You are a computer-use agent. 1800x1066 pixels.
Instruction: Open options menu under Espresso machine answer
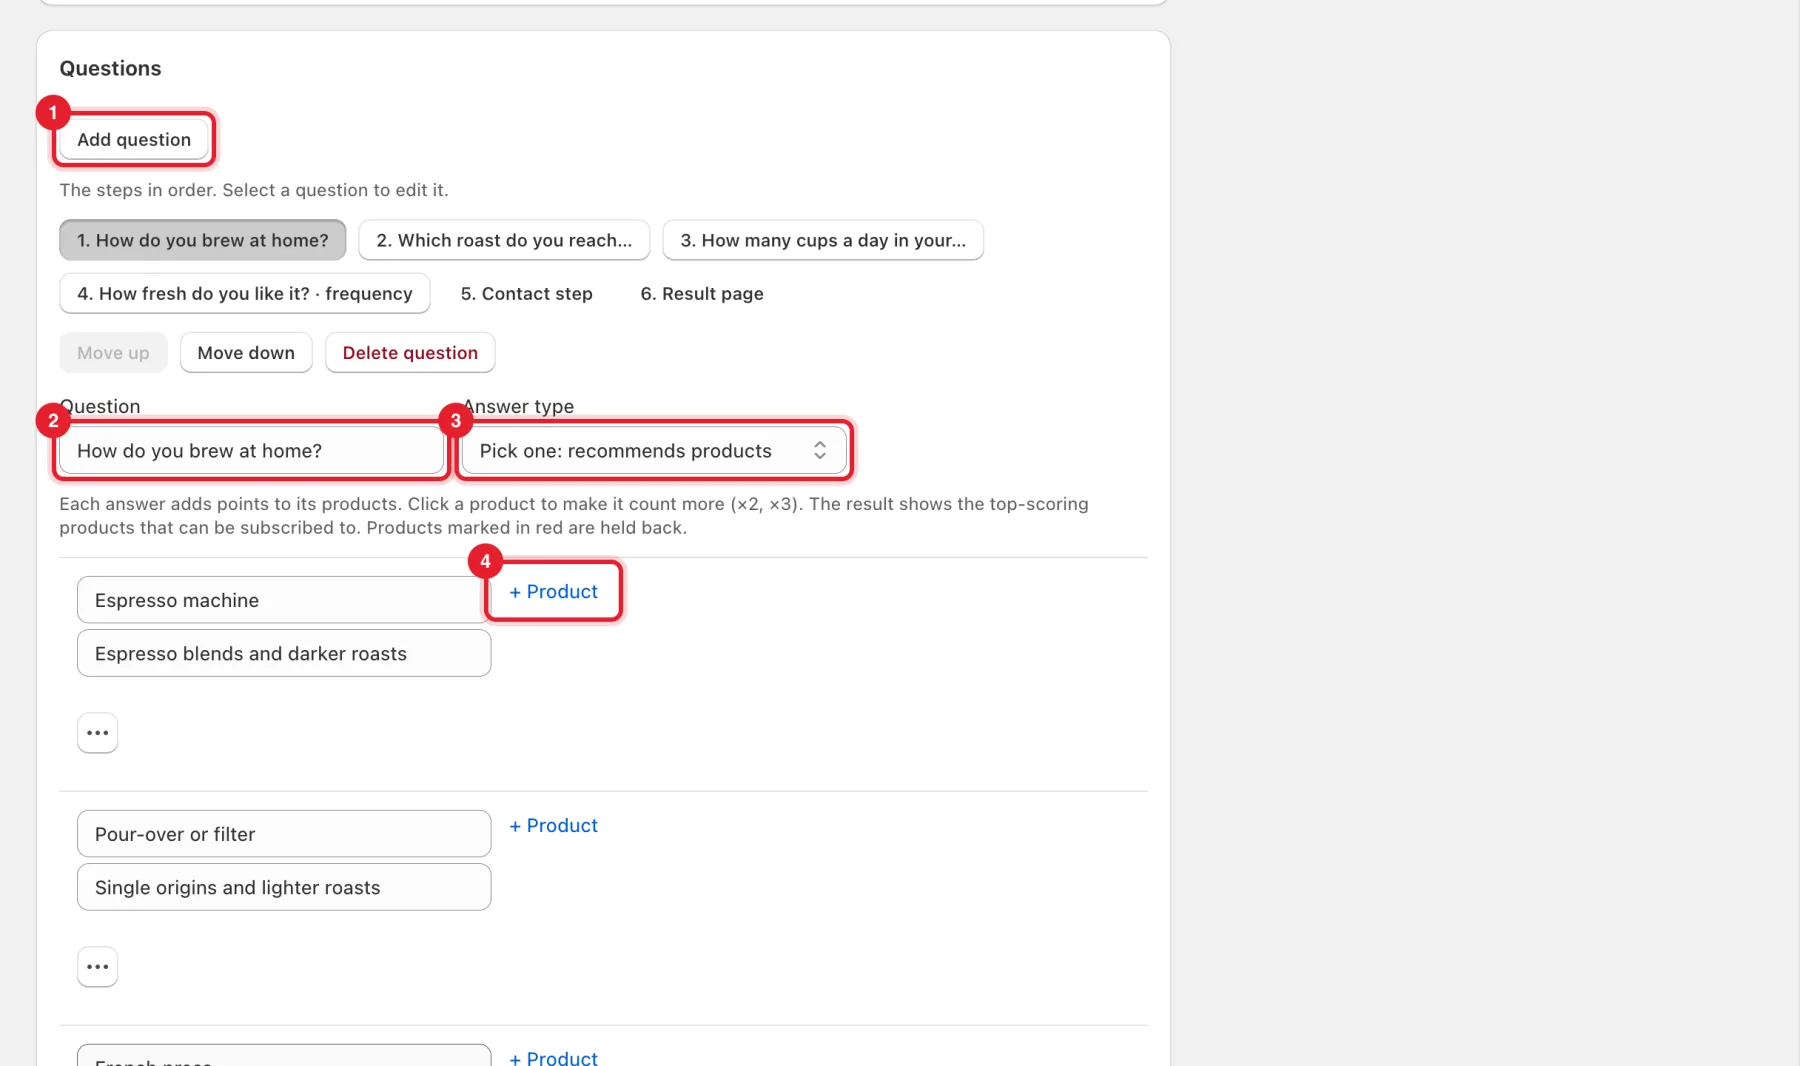[x=97, y=733]
